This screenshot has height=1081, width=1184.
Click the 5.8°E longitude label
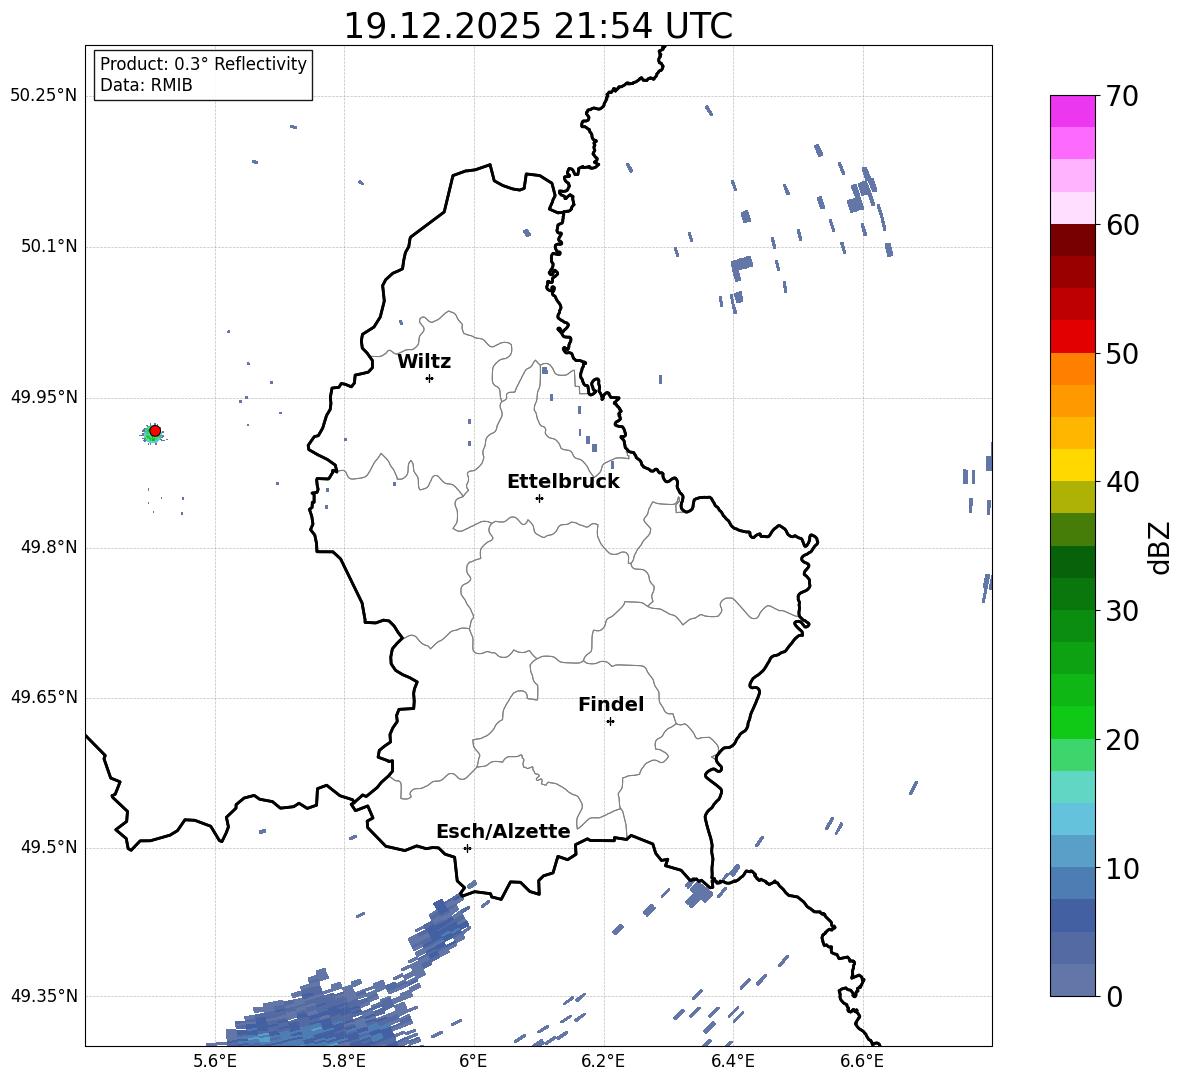tap(344, 1061)
